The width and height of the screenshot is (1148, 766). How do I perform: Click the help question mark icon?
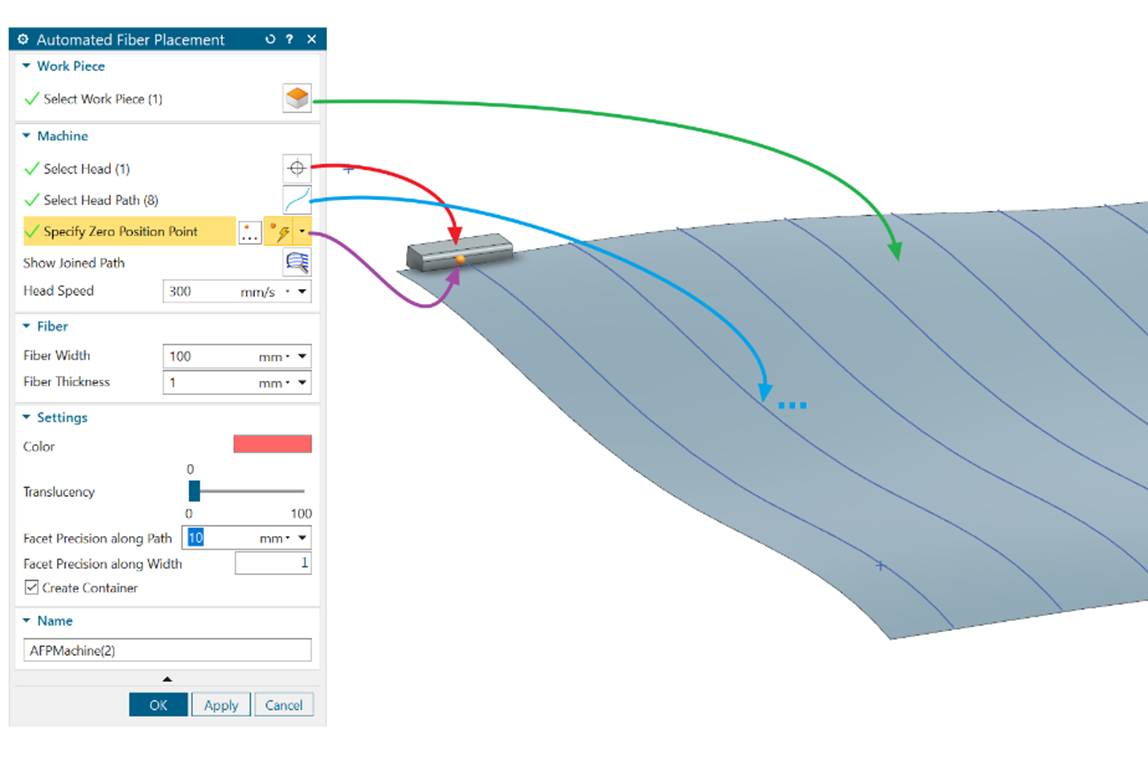coord(290,39)
